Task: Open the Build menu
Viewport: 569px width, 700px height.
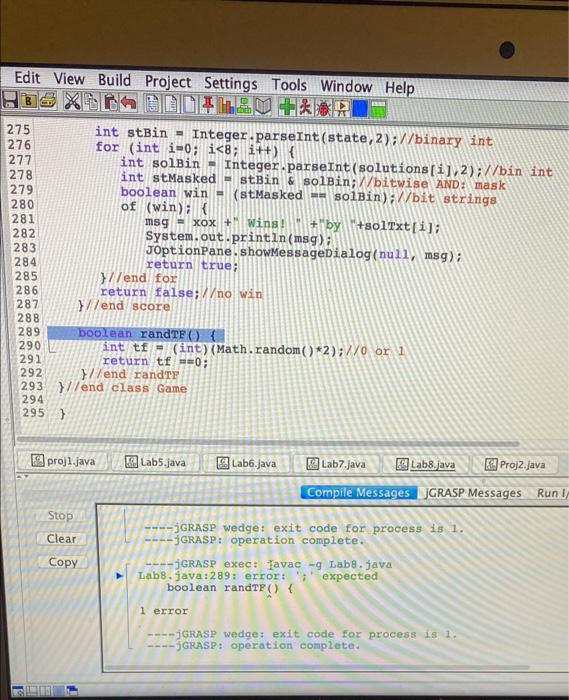Action: pos(114,80)
